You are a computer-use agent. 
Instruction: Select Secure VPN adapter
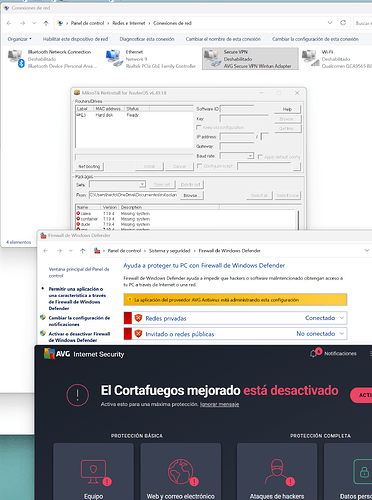pos(250,59)
